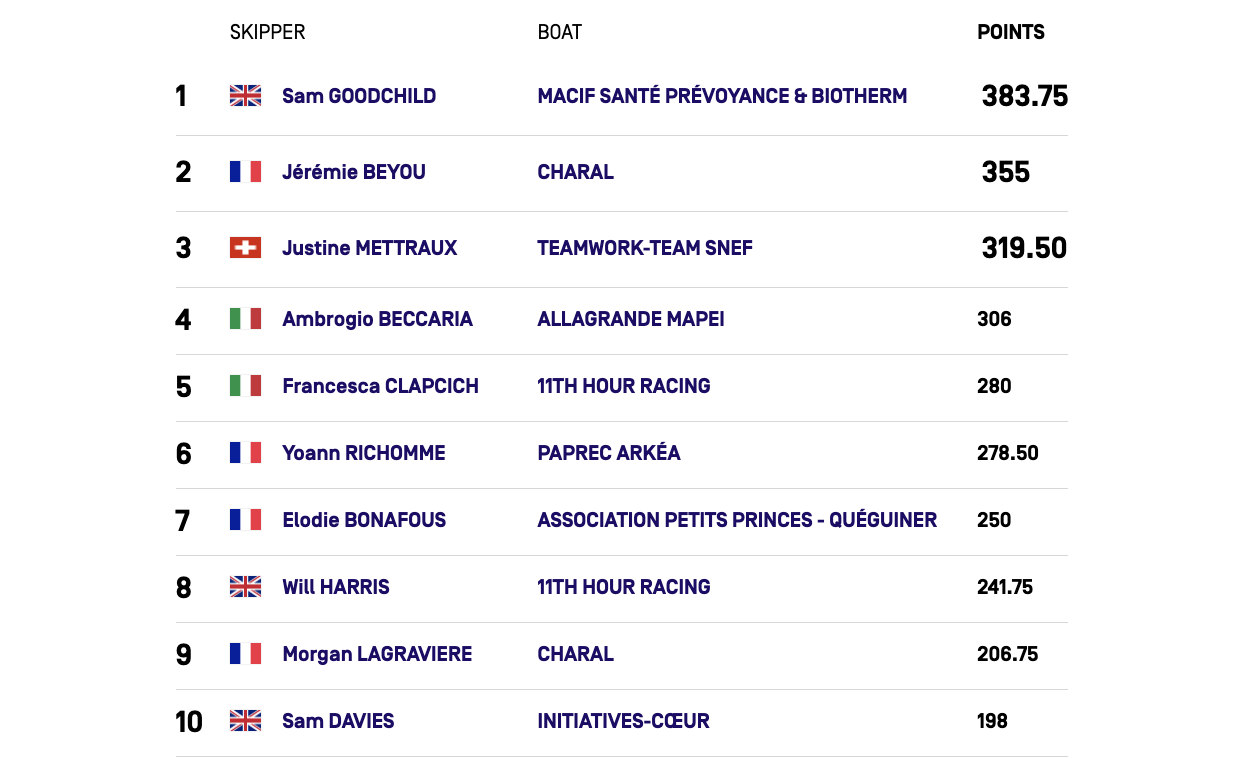This screenshot has width=1252, height=758.
Task: Click the ALLAGRANDE MAPEI boat link
Action: pos(631,319)
